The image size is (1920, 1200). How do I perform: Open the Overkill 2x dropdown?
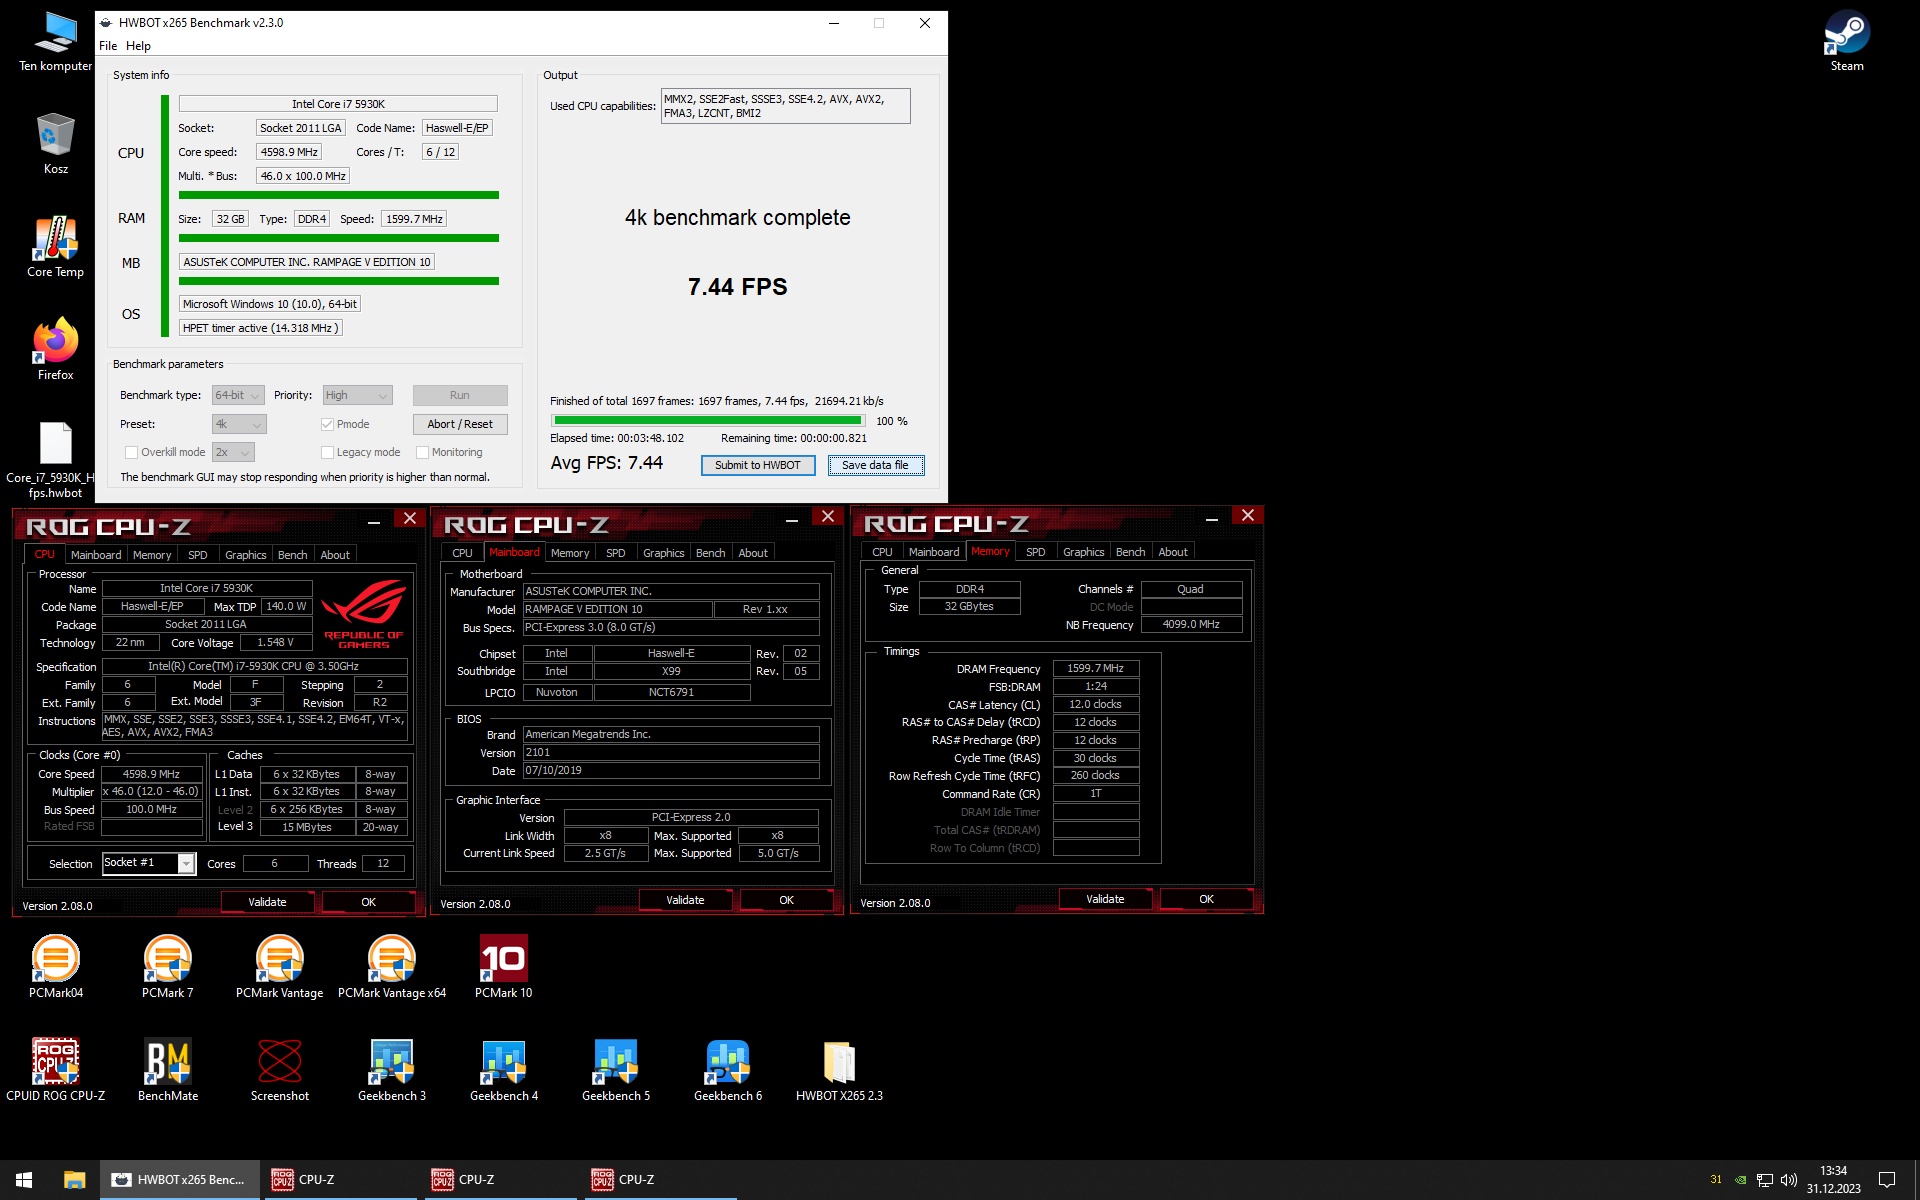tap(233, 452)
